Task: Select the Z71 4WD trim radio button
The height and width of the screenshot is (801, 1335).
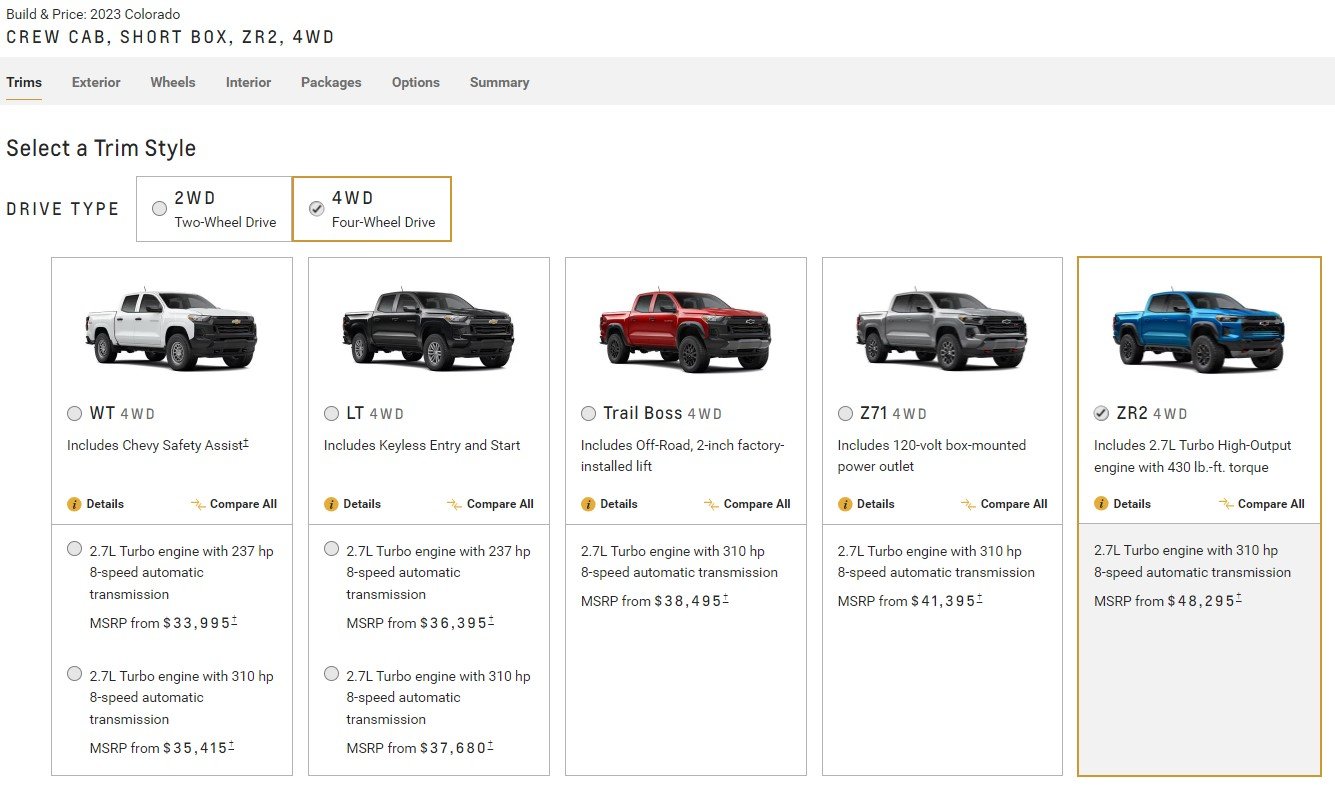Action: tap(845, 413)
